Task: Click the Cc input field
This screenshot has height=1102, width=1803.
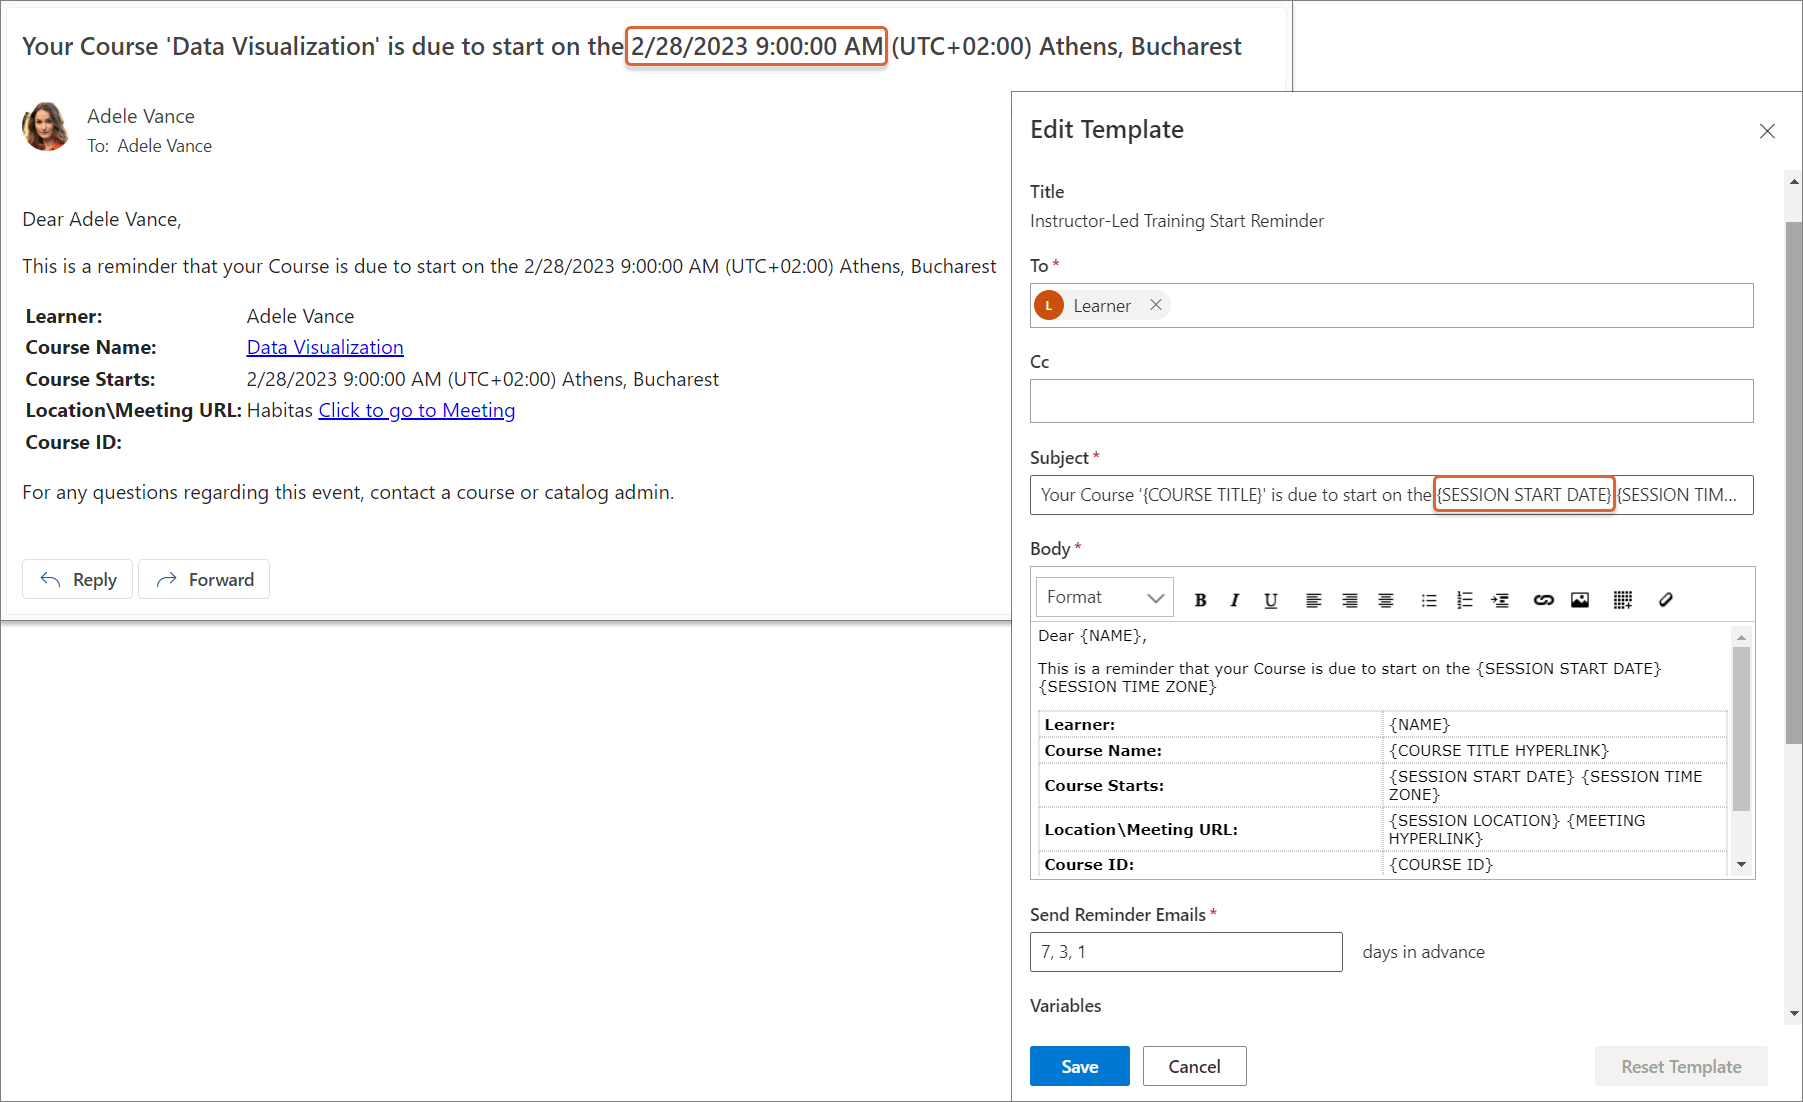Action: click(1391, 401)
